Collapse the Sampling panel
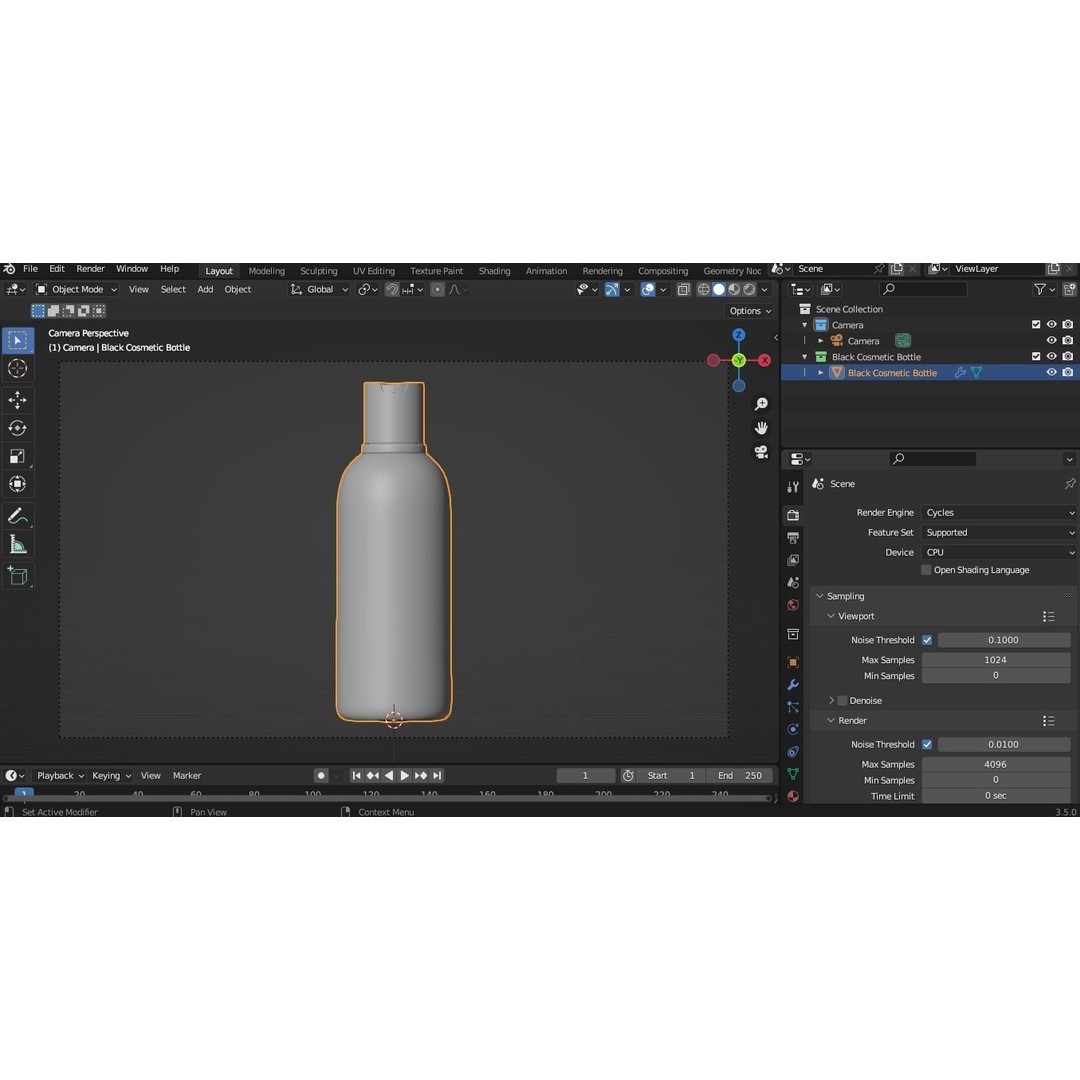 [x=820, y=596]
